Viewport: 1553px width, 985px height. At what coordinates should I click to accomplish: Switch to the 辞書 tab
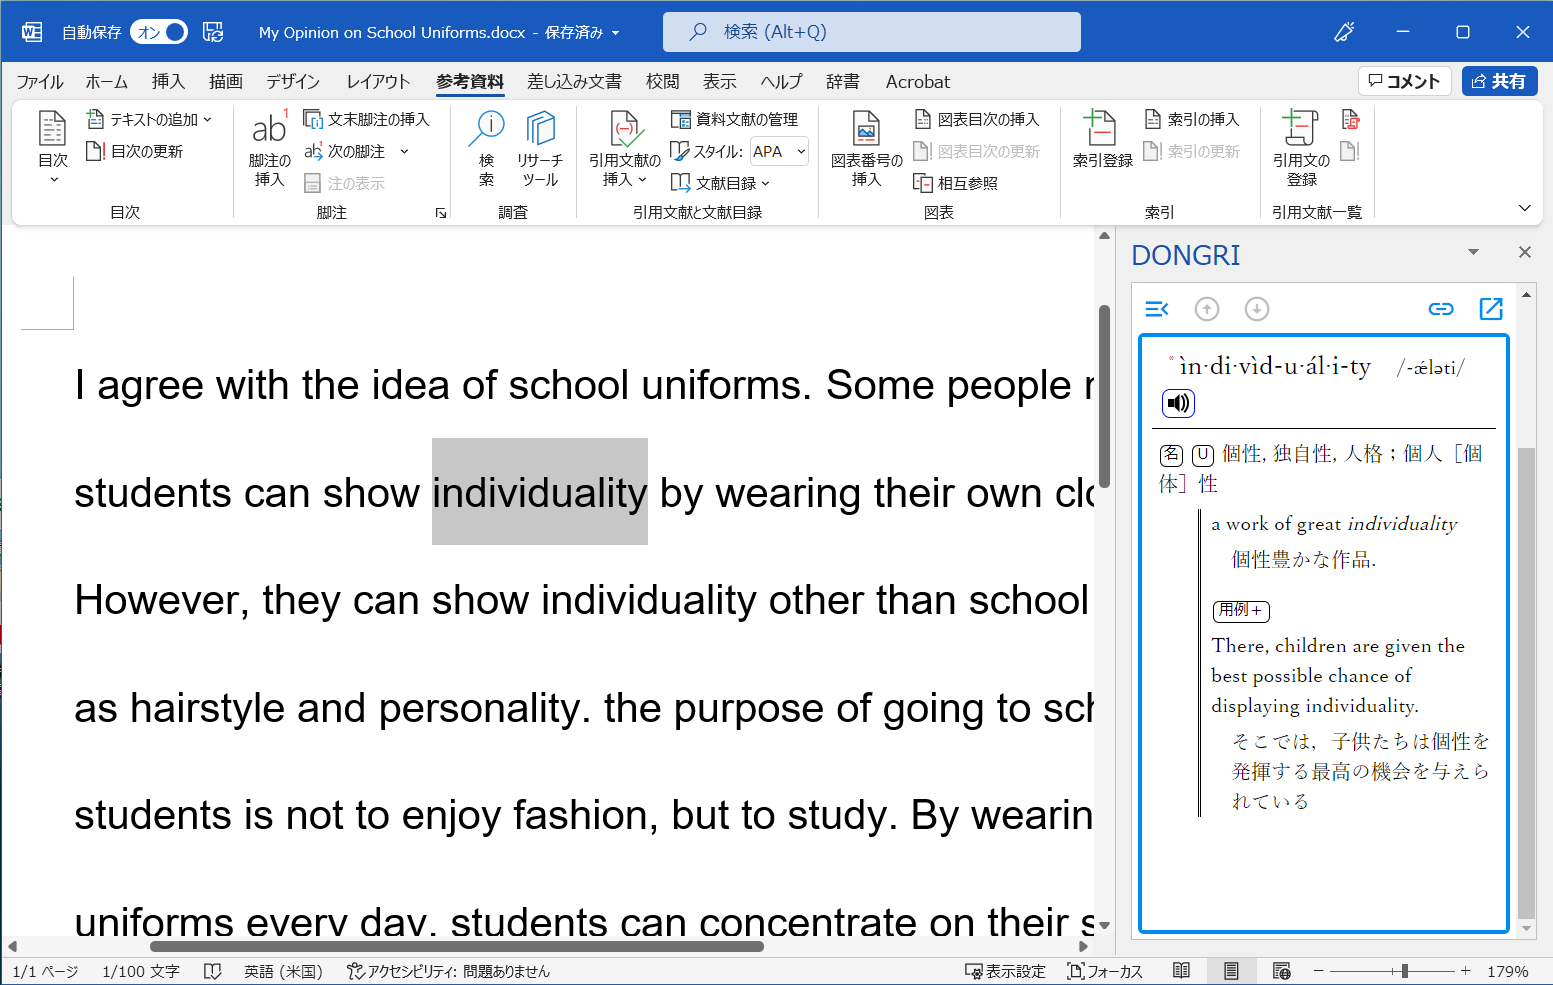843,82
